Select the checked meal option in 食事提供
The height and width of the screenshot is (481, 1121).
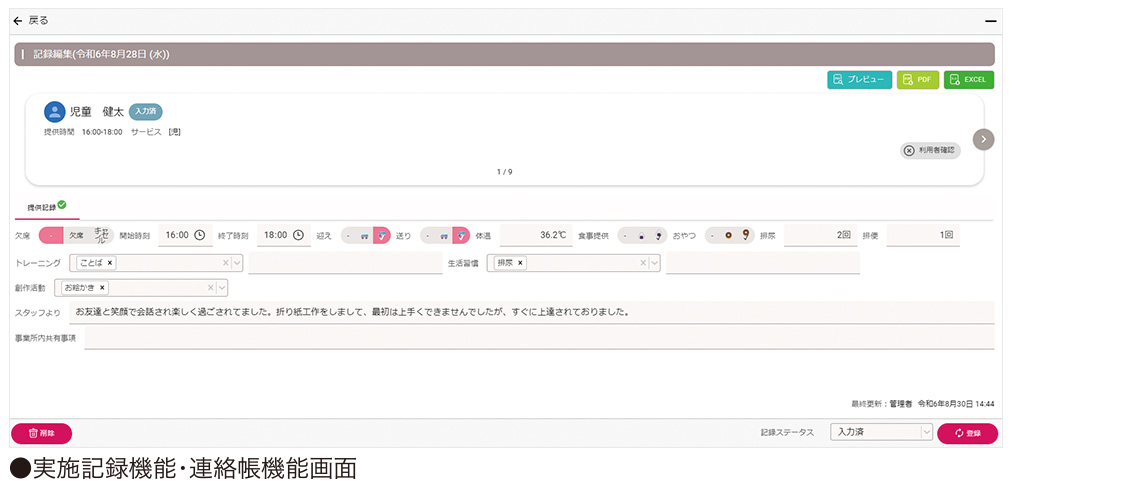658,235
